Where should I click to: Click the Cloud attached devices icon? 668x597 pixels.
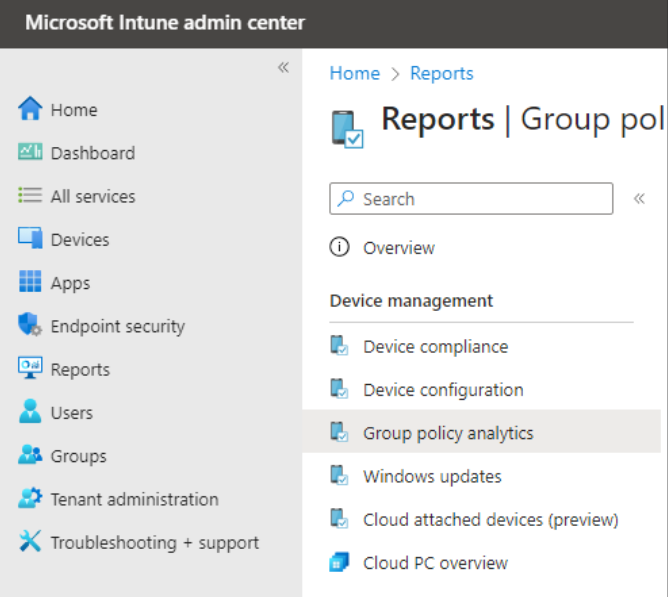coord(339,519)
